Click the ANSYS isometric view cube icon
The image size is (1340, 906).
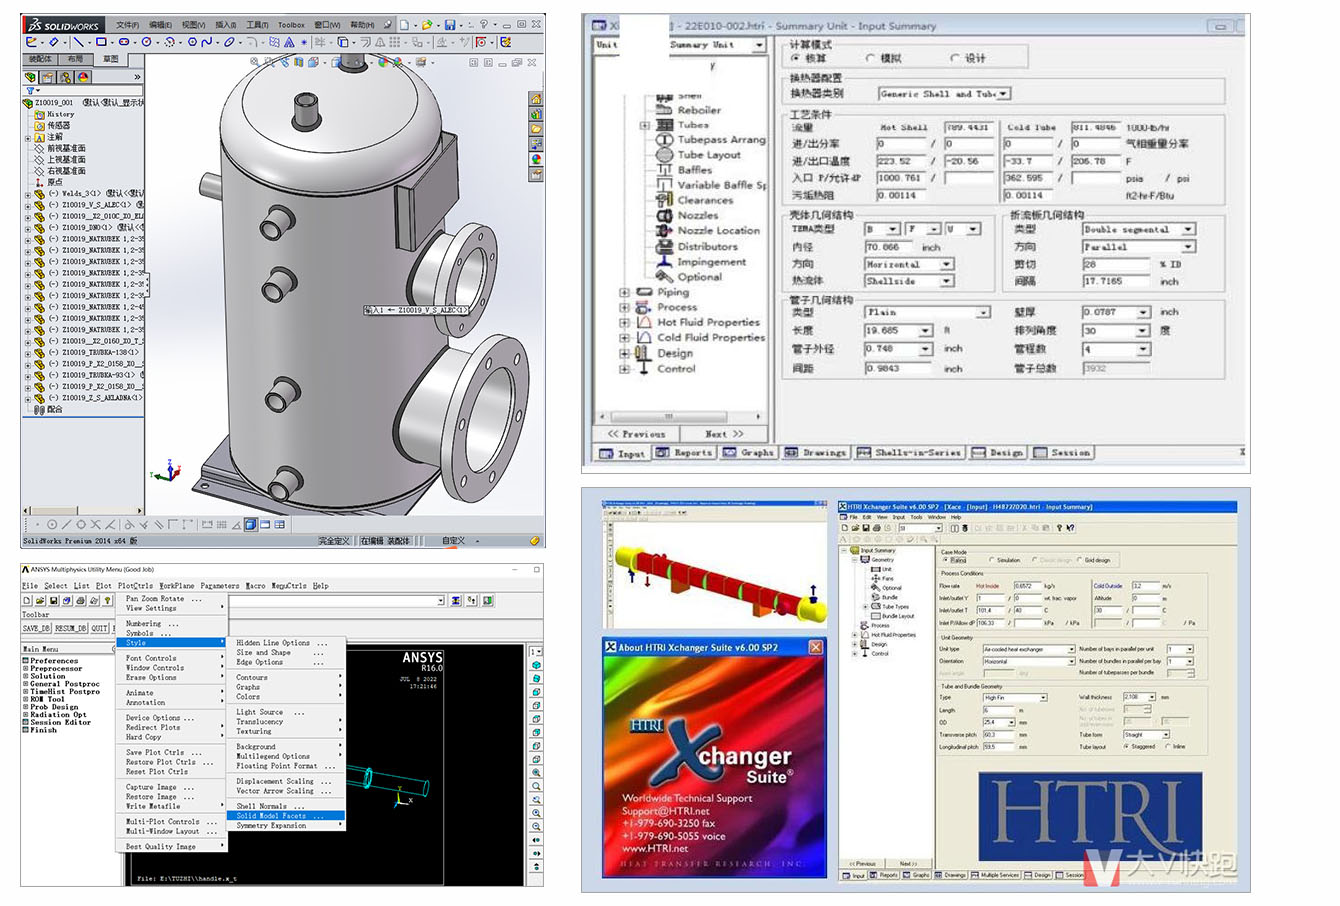[536, 665]
